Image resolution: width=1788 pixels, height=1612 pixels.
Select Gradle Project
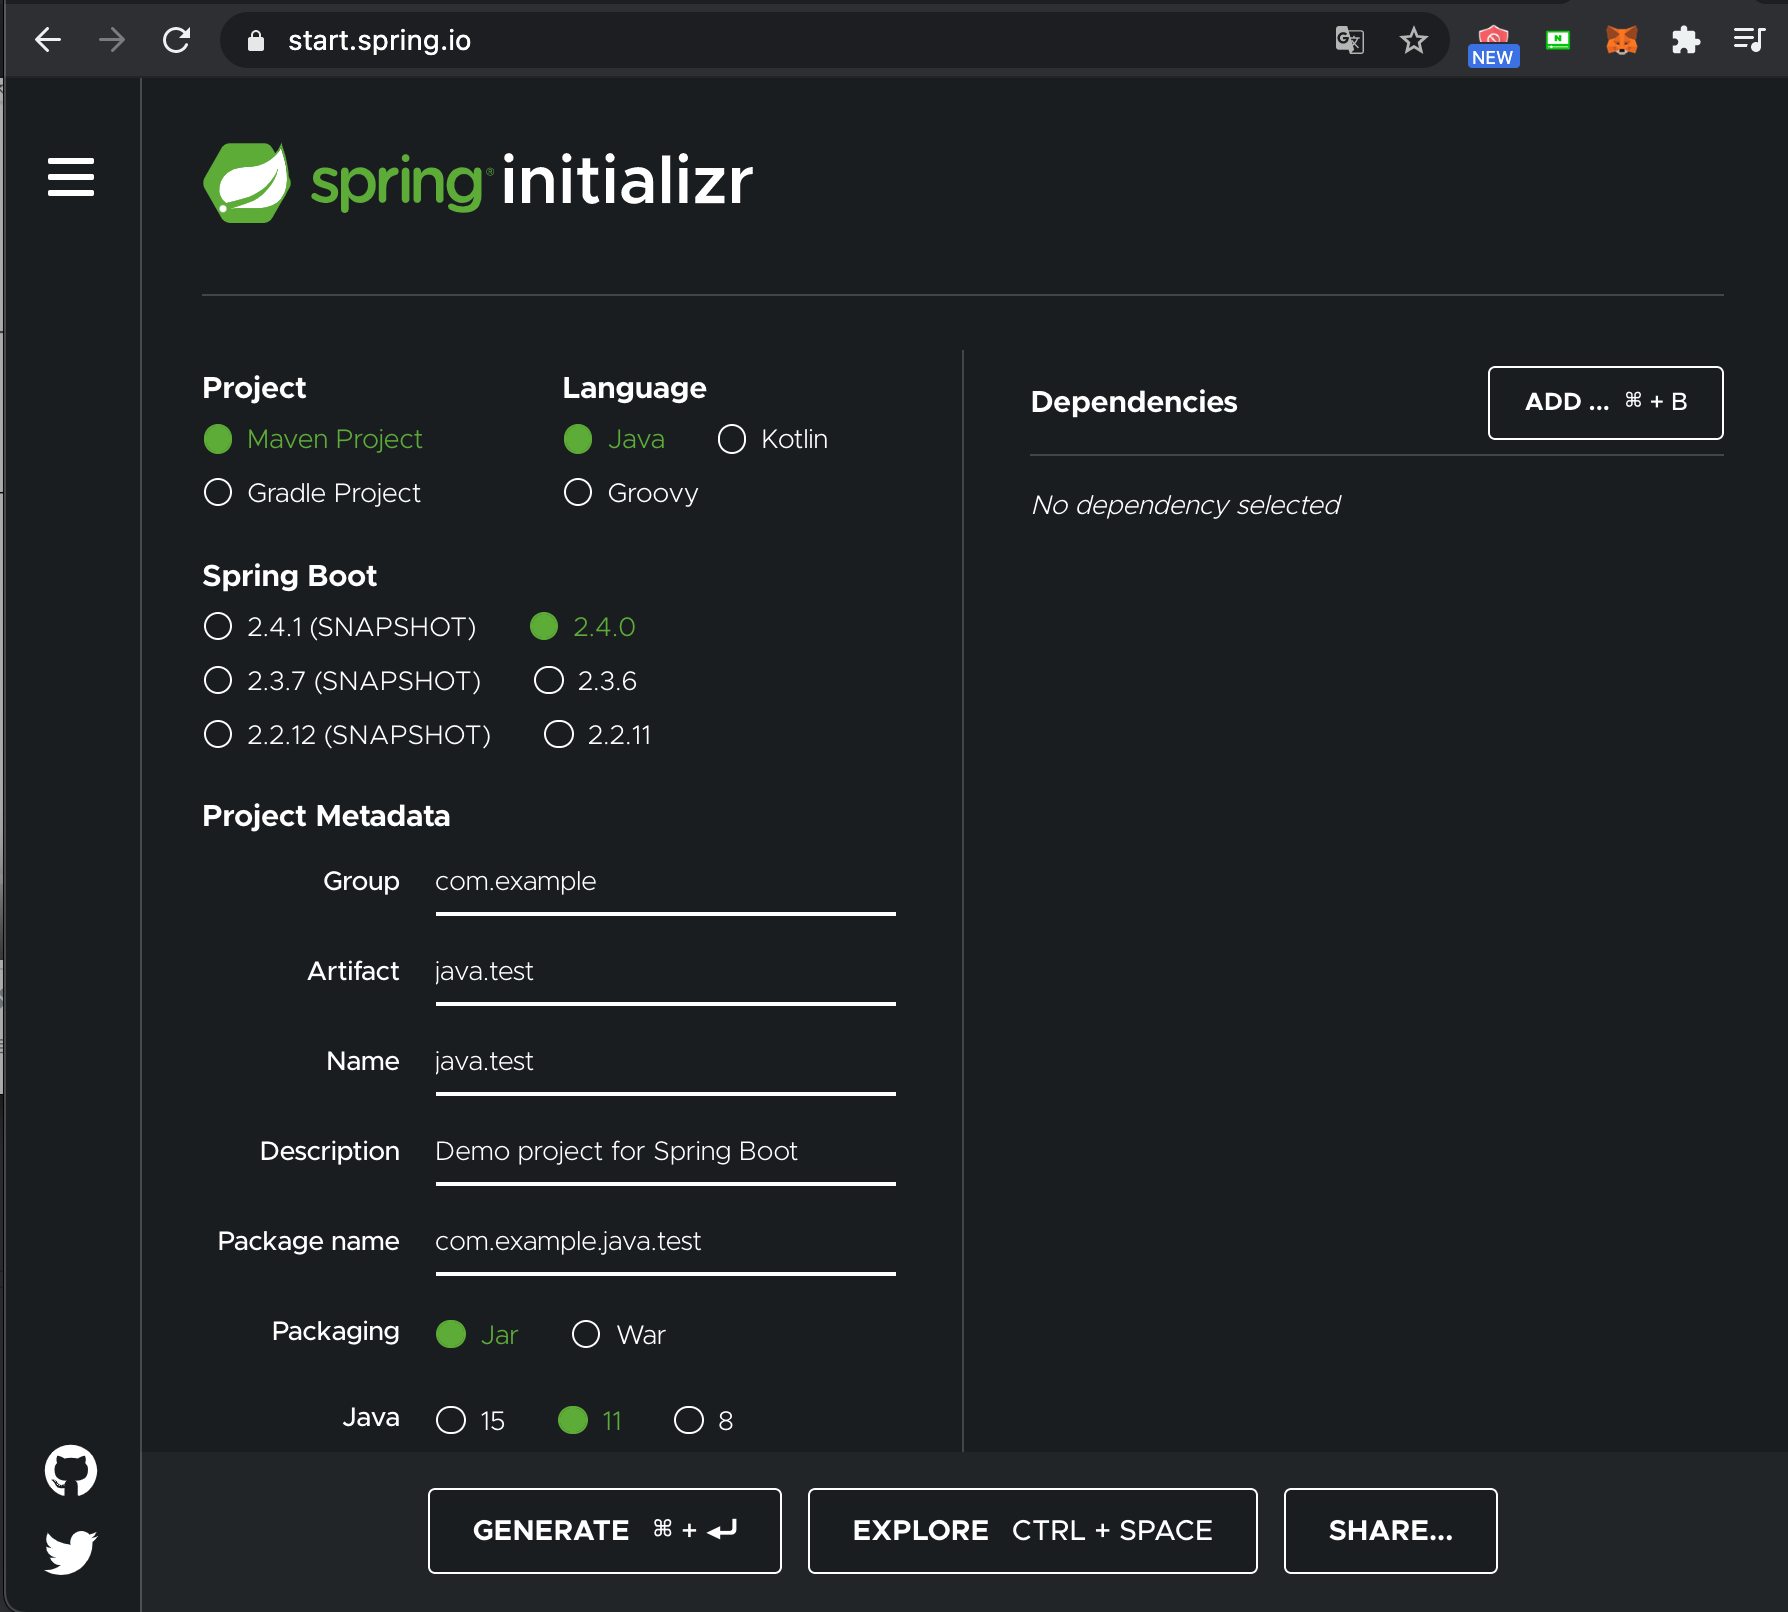point(312,493)
